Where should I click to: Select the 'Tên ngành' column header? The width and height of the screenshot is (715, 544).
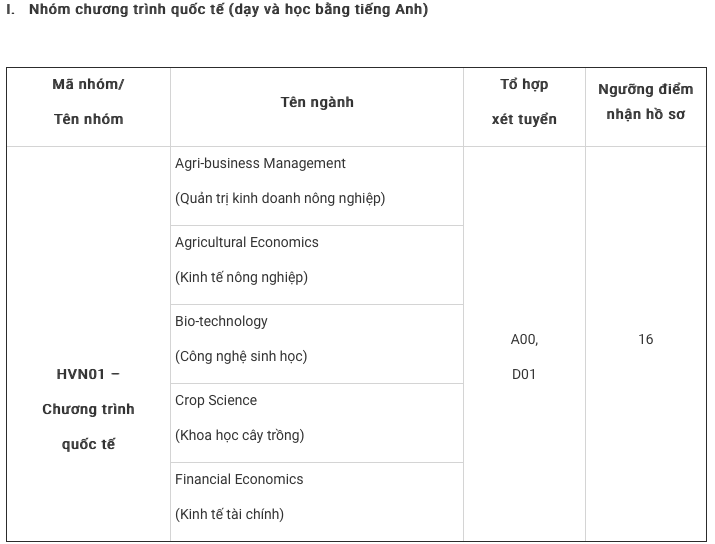coord(316,102)
